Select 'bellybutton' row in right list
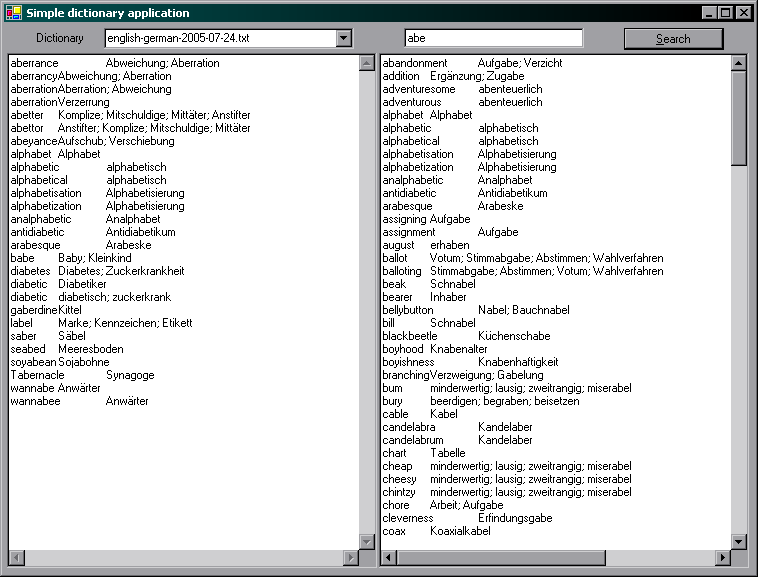758x577 pixels. click(x=476, y=310)
